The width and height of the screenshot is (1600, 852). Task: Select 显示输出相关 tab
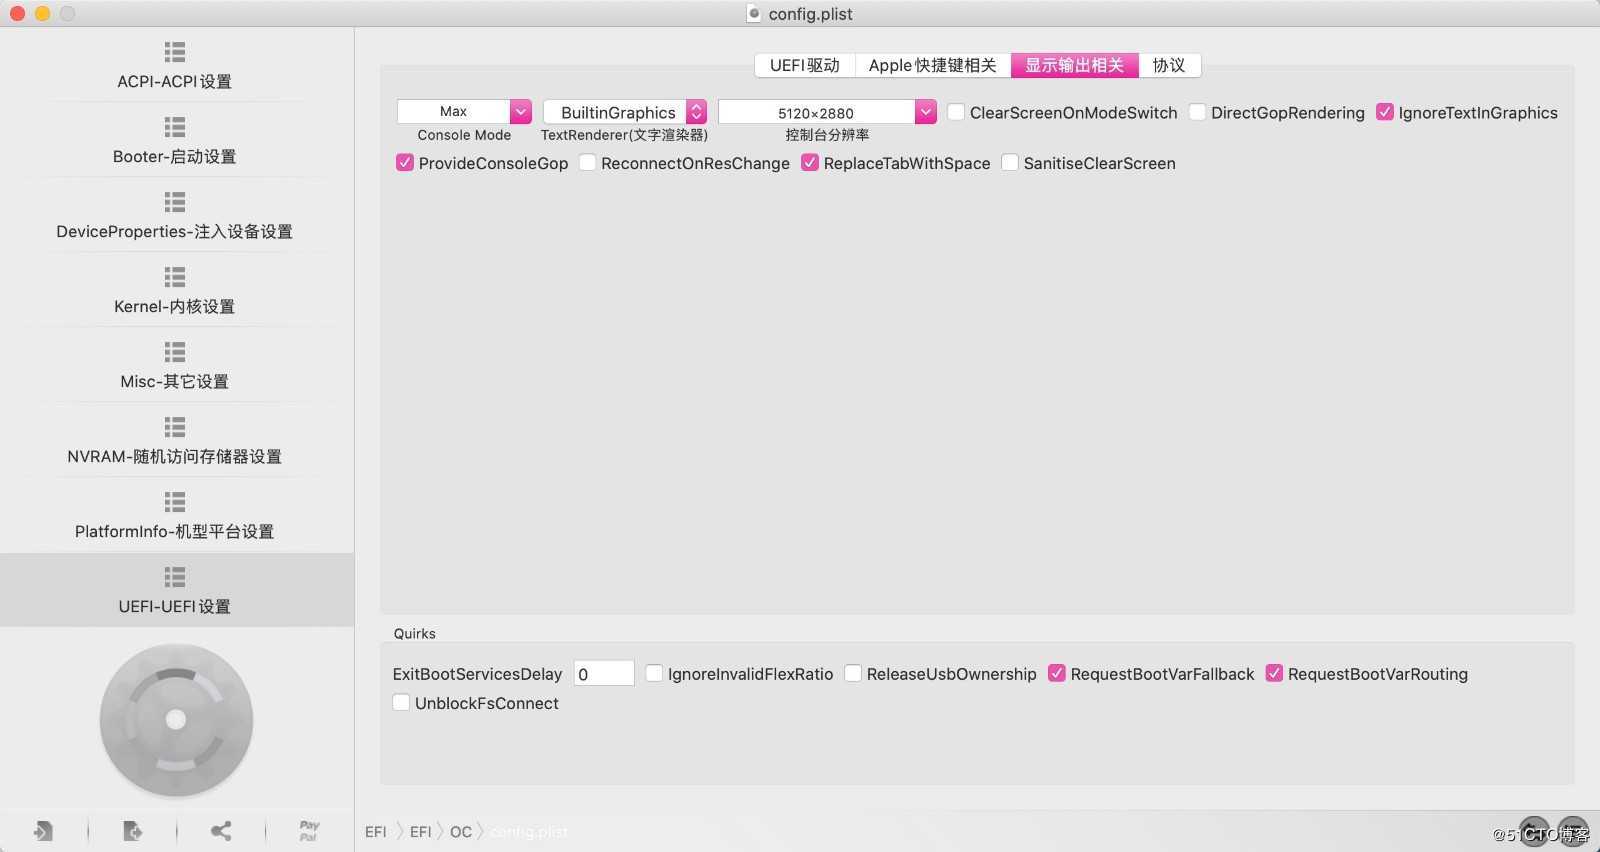point(1075,65)
